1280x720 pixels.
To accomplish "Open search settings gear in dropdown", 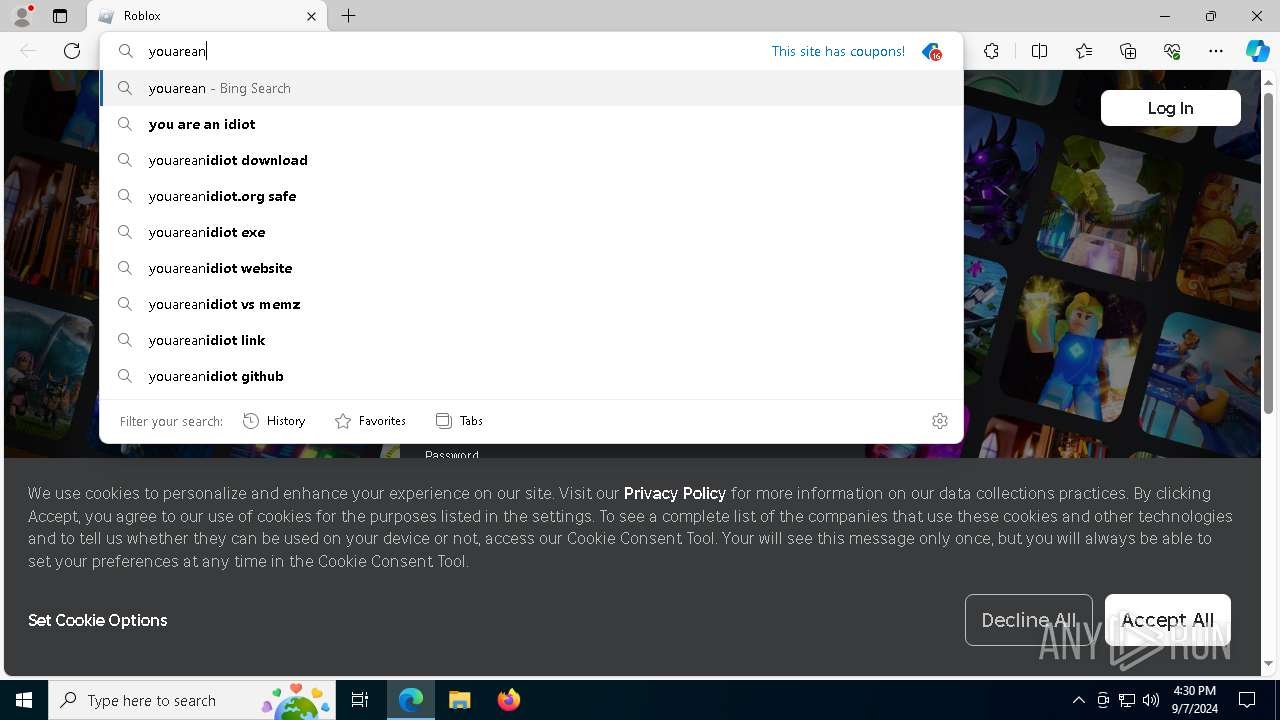I will coord(940,421).
